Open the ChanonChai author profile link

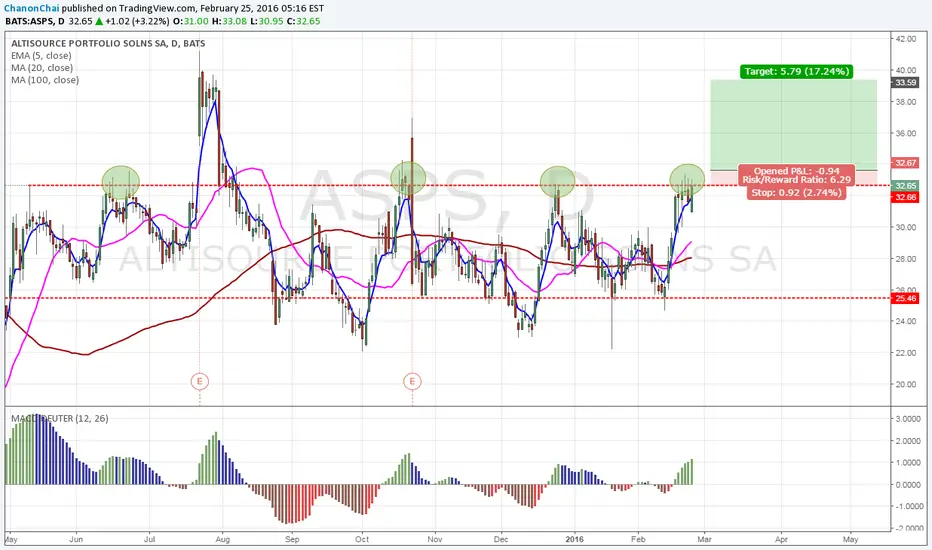tap(32, 8)
